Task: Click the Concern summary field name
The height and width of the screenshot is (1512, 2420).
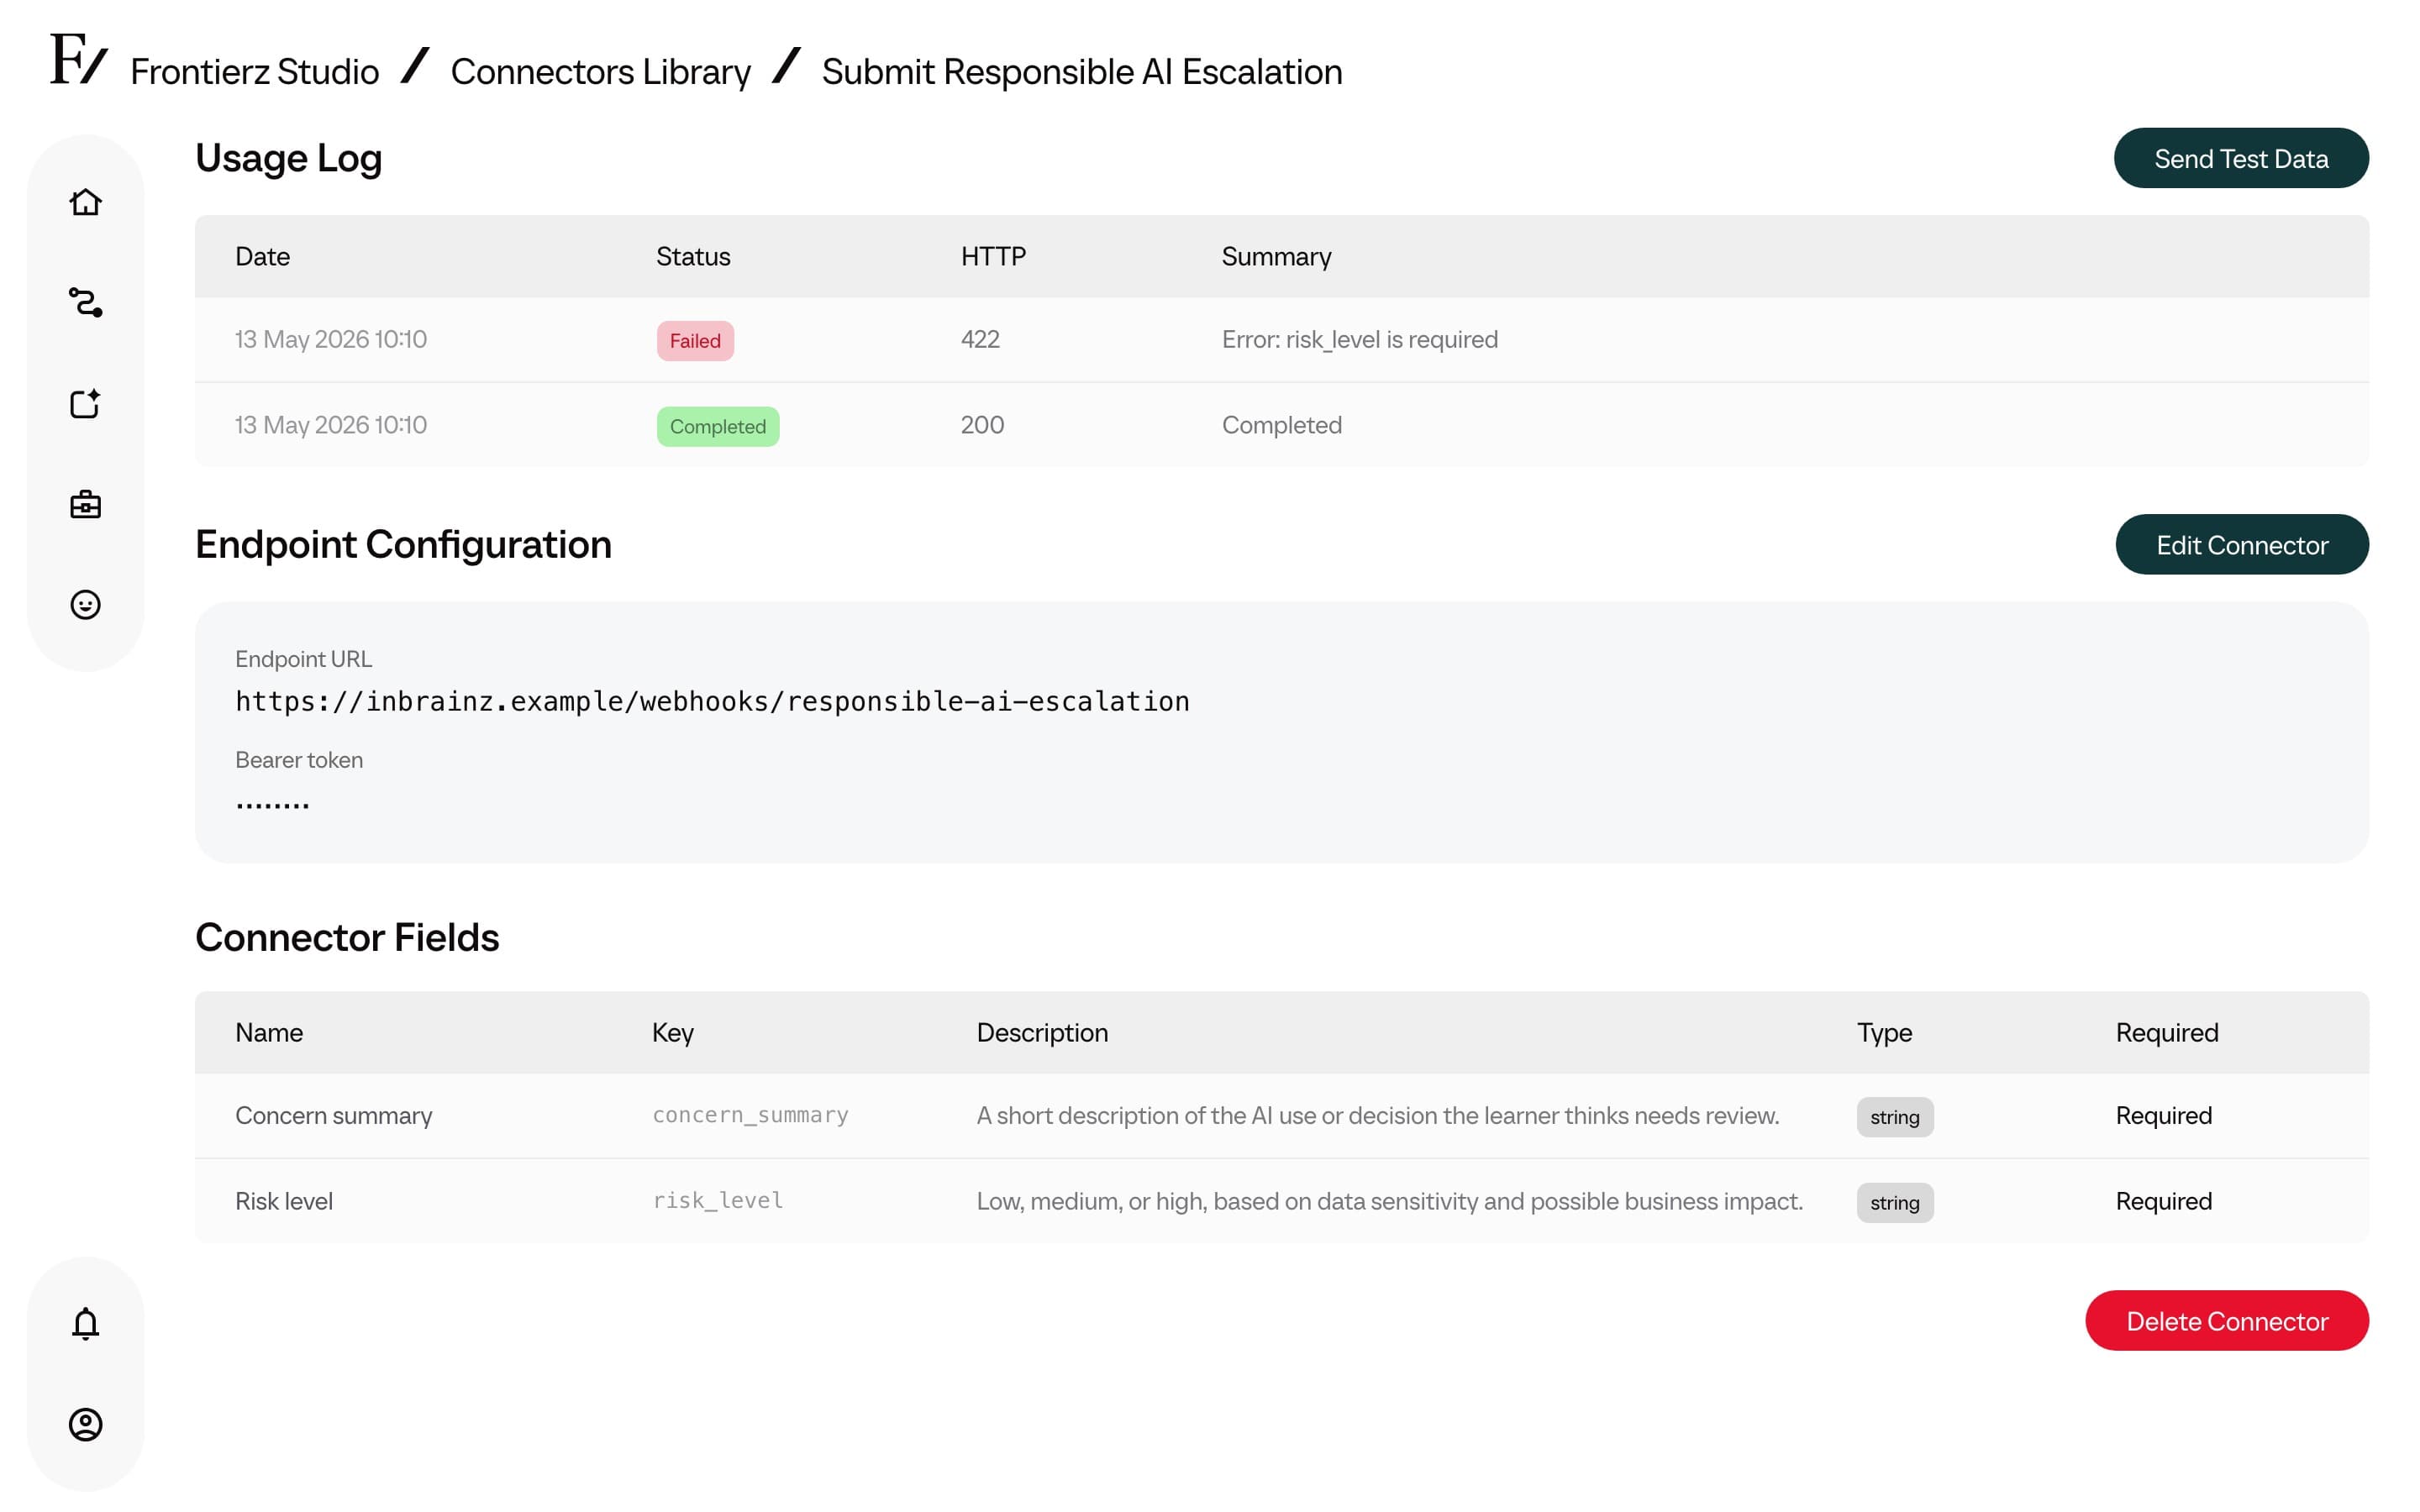Action: coord(333,1116)
